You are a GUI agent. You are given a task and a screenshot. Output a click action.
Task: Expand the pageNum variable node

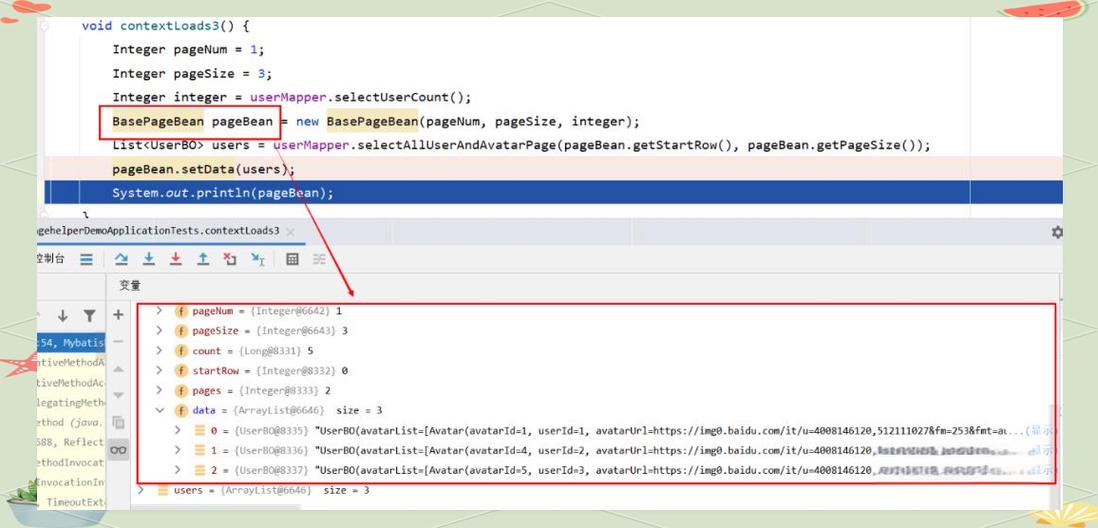coord(159,310)
